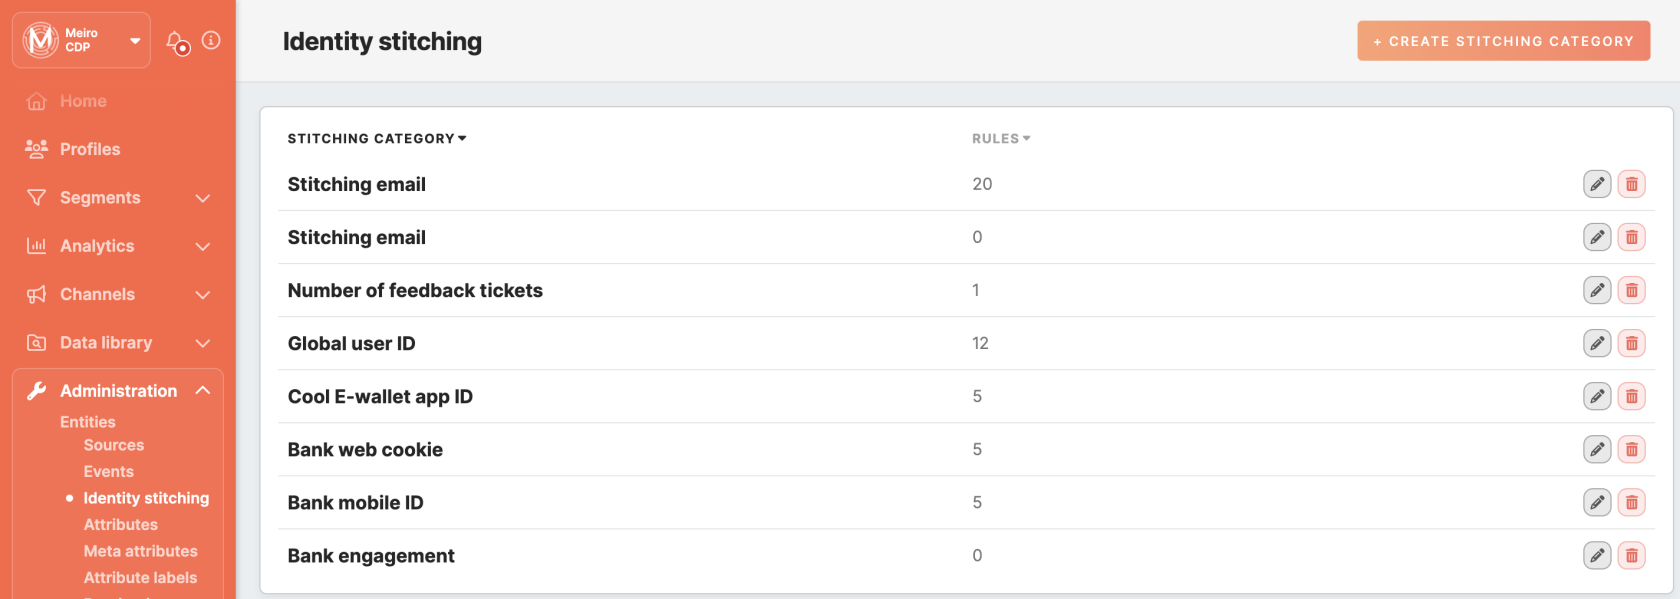Go to Profiles page
This screenshot has width=1680, height=599.
click(90, 149)
